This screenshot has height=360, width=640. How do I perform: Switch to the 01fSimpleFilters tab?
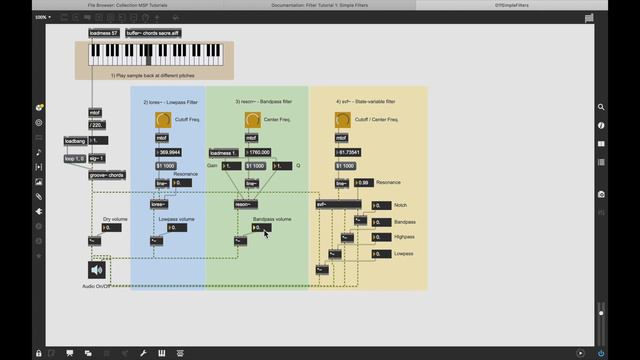click(511, 5)
